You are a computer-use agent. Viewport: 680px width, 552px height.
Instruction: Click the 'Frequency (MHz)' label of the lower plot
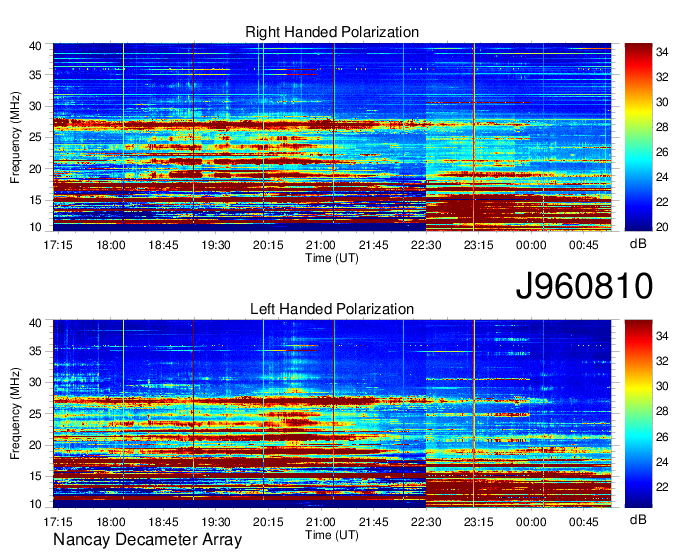(x=15, y=414)
